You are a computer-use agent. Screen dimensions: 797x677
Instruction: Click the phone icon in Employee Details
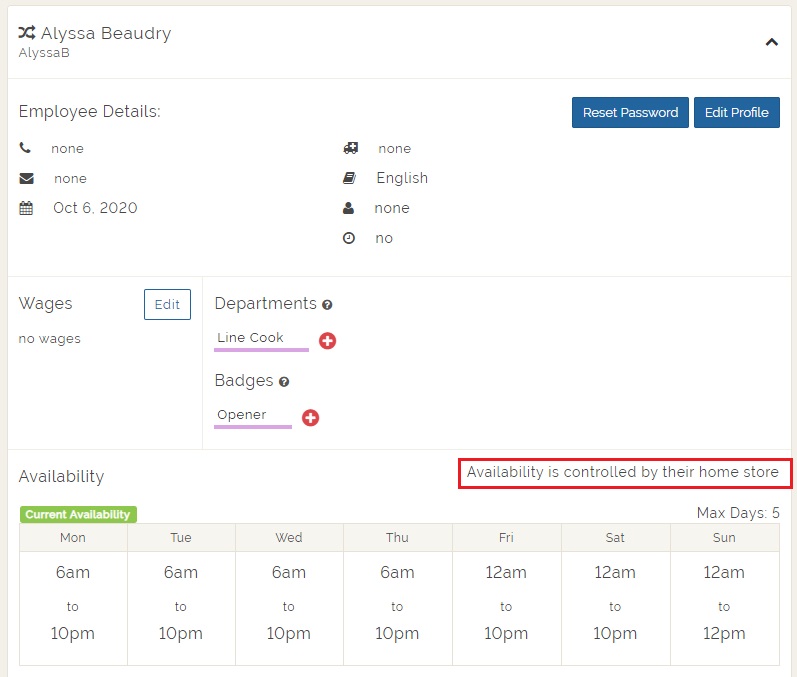25,148
